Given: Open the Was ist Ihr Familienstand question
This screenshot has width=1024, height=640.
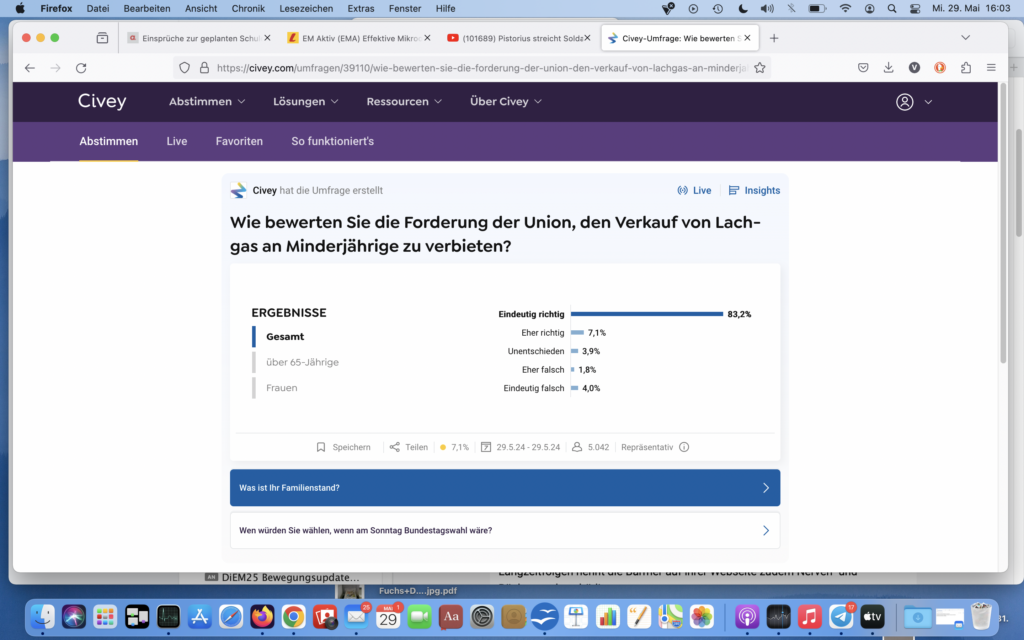Looking at the screenshot, I should coord(505,488).
